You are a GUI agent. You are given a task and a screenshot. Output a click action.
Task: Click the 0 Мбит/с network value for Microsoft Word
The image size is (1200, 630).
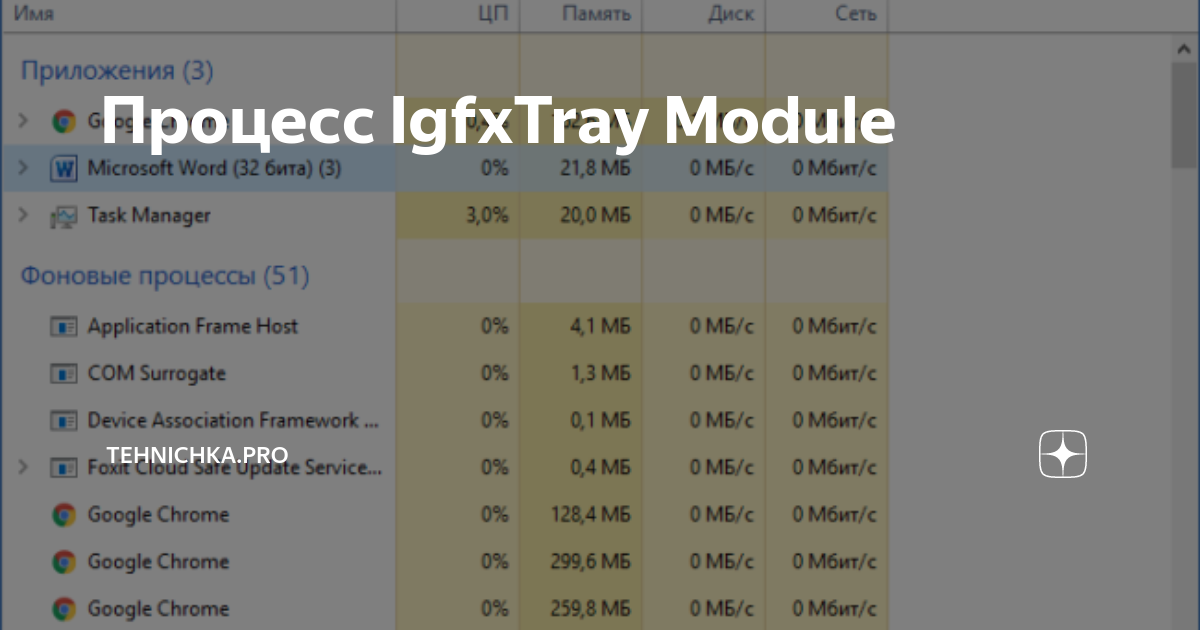click(835, 168)
